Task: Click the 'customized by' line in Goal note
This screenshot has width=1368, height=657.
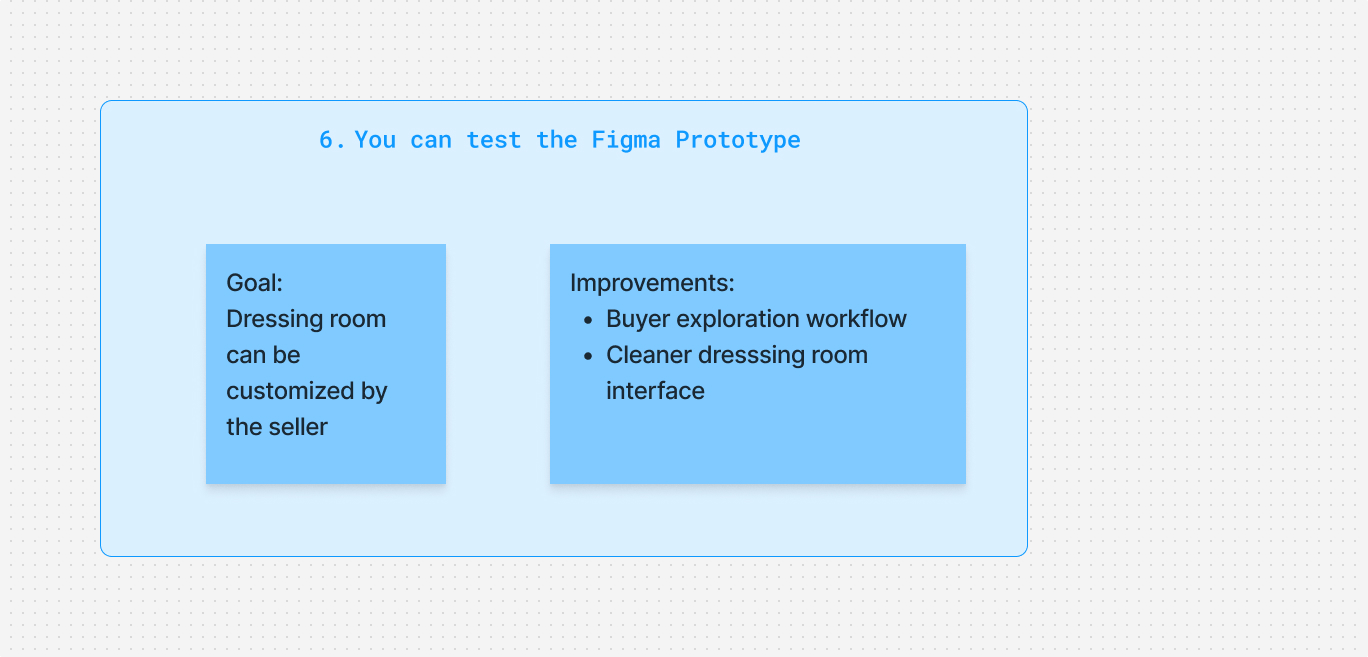Action: pyautogui.click(x=307, y=391)
